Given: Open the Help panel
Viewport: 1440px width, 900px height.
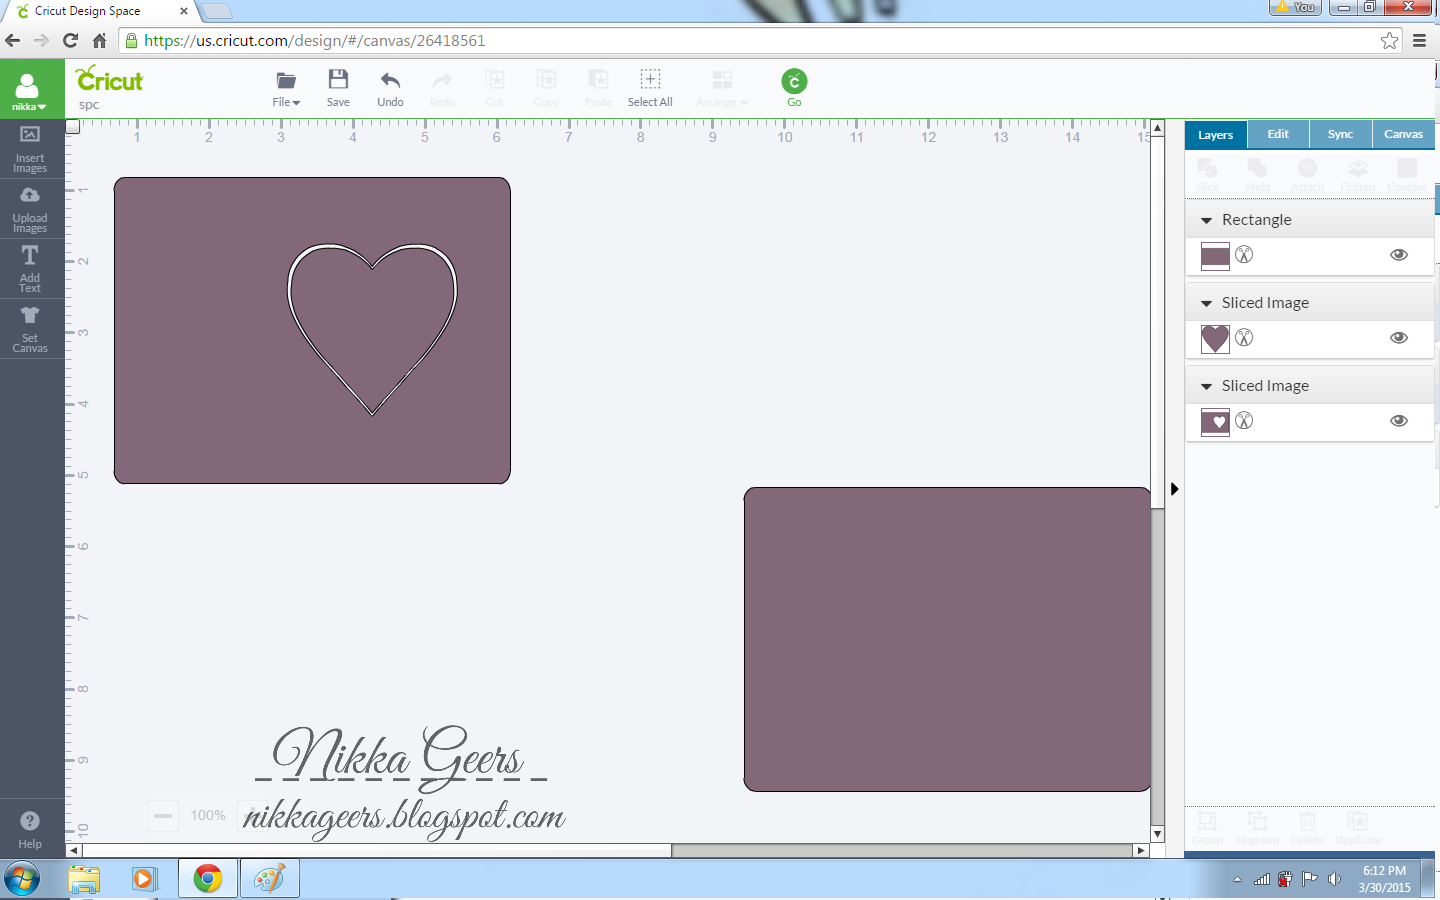Looking at the screenshot, I should pos(30,828).
